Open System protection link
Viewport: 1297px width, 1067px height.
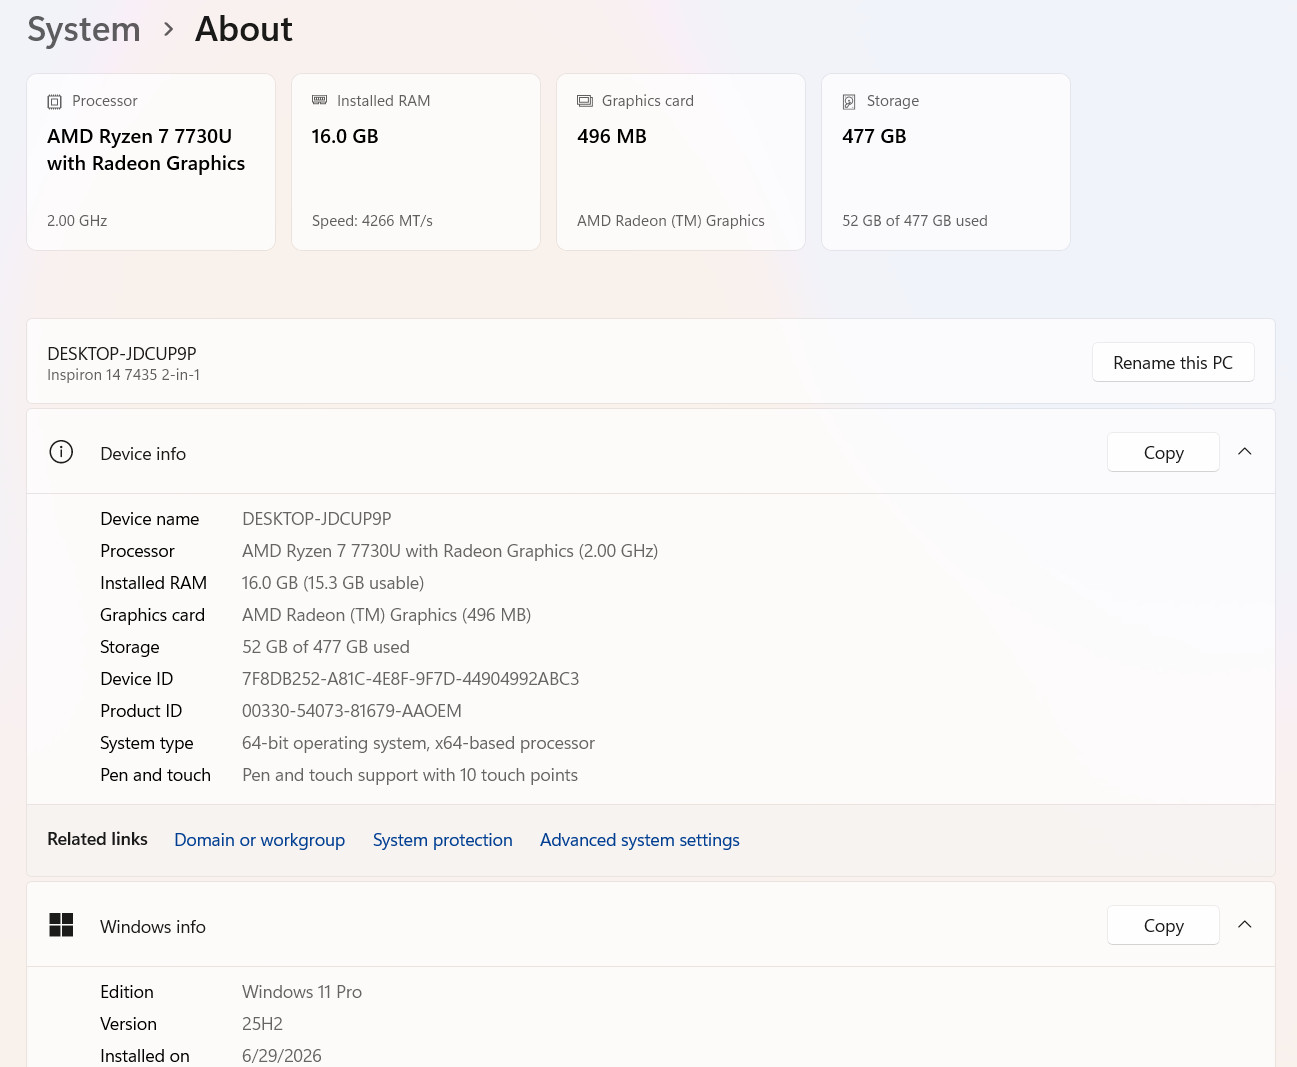point(443,840)
